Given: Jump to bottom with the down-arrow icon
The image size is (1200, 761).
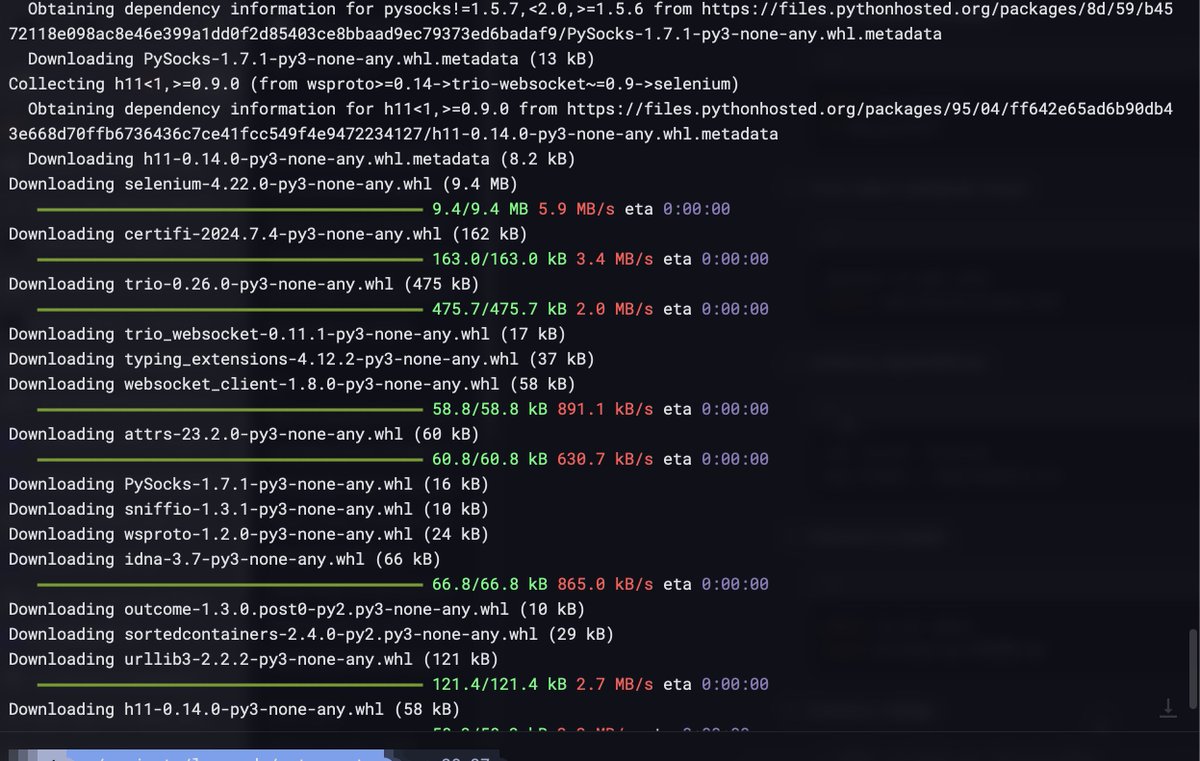Looking at the screenshot, I should (1167, 708).
